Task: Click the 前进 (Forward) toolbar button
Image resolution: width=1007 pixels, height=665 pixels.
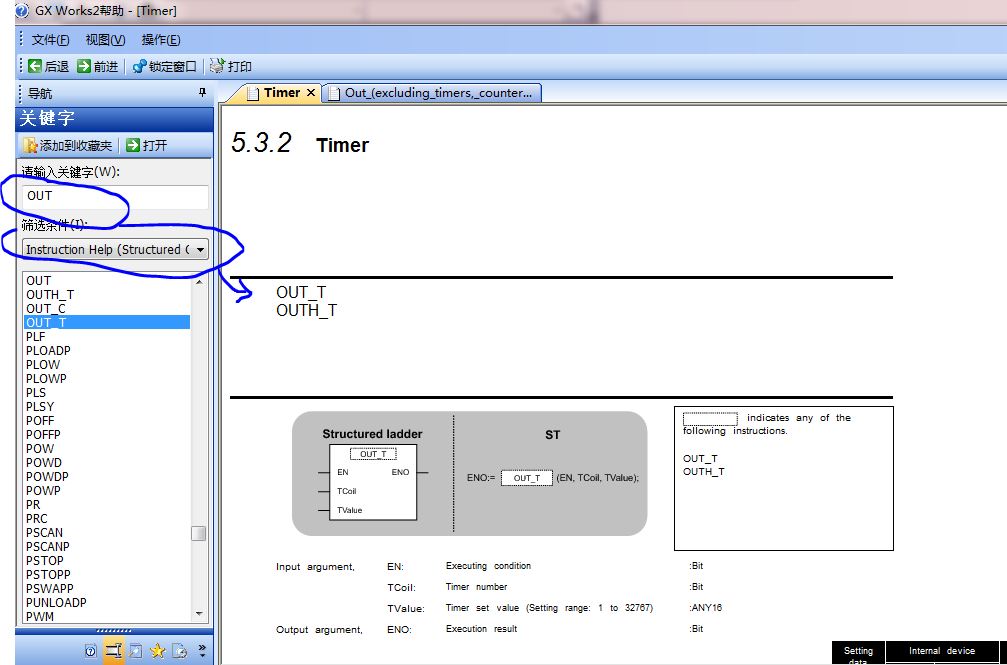Action: (x=98, y=66)
